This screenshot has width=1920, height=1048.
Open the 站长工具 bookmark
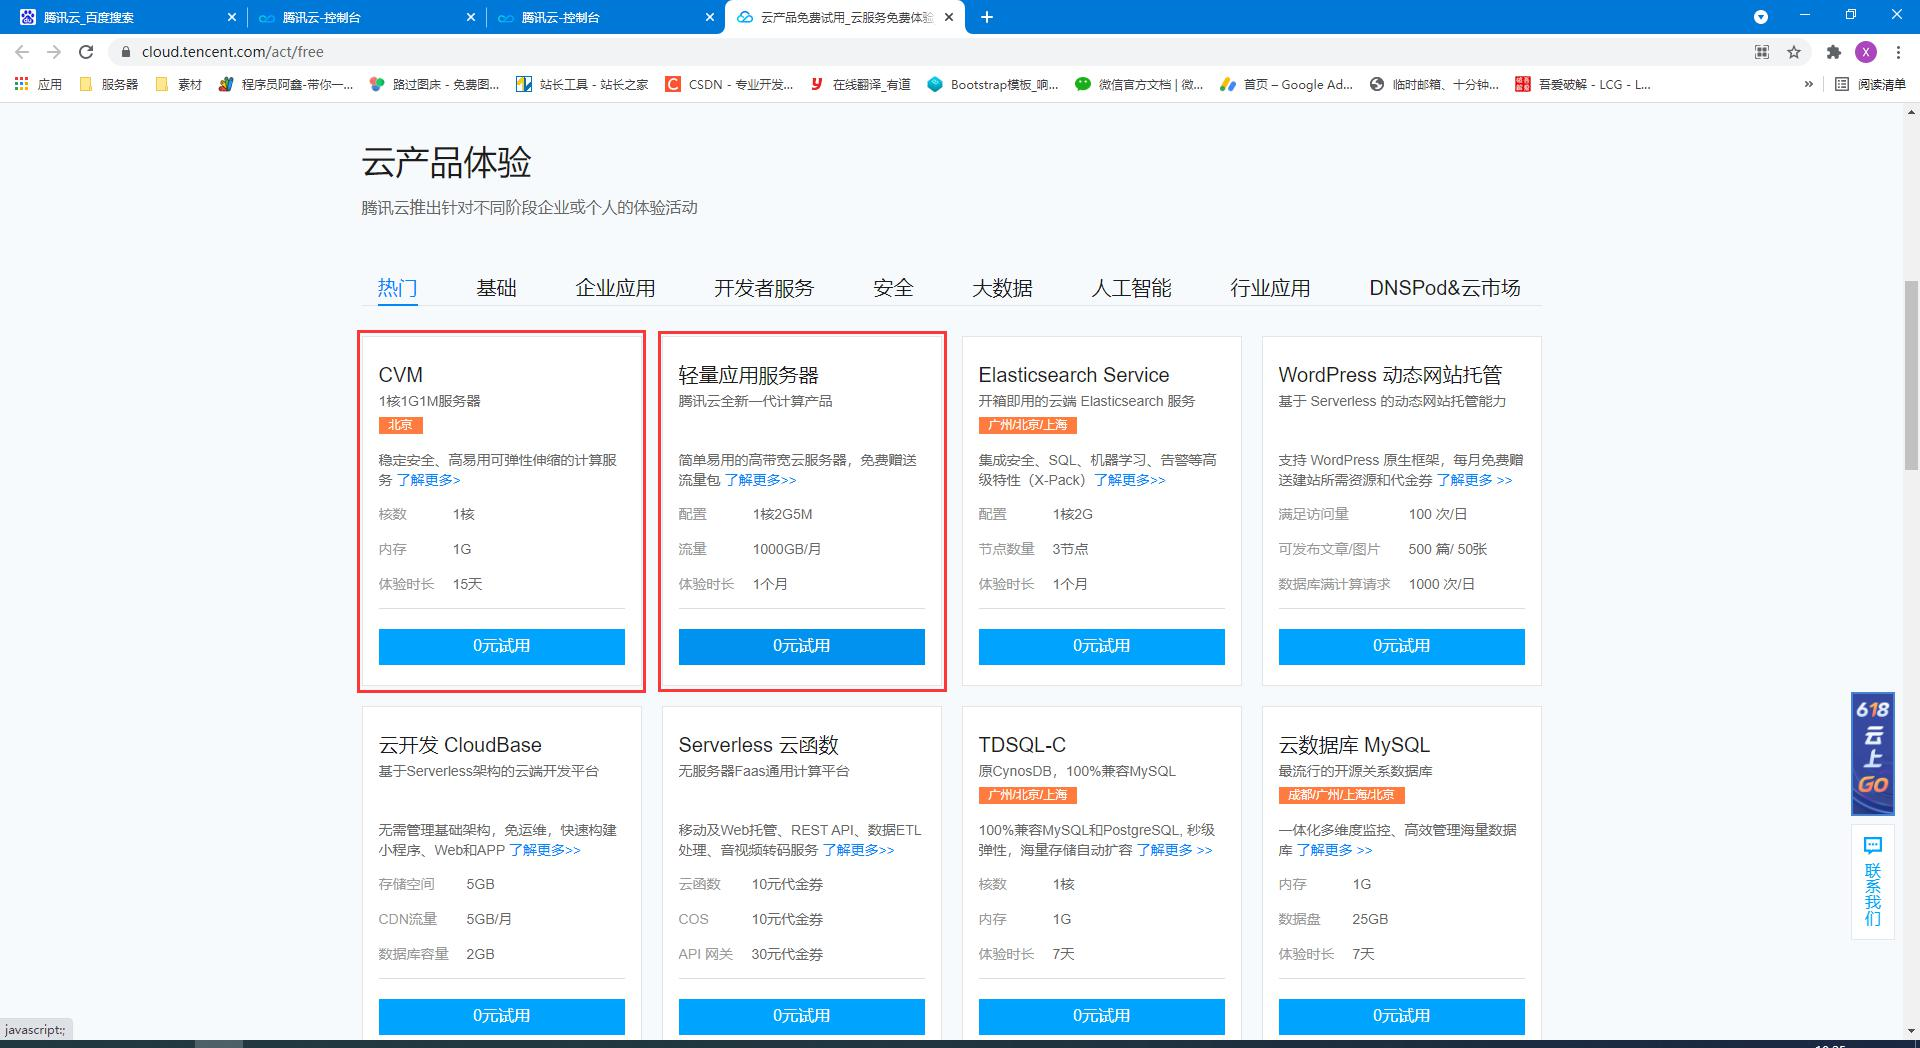(x=582, y=85)
